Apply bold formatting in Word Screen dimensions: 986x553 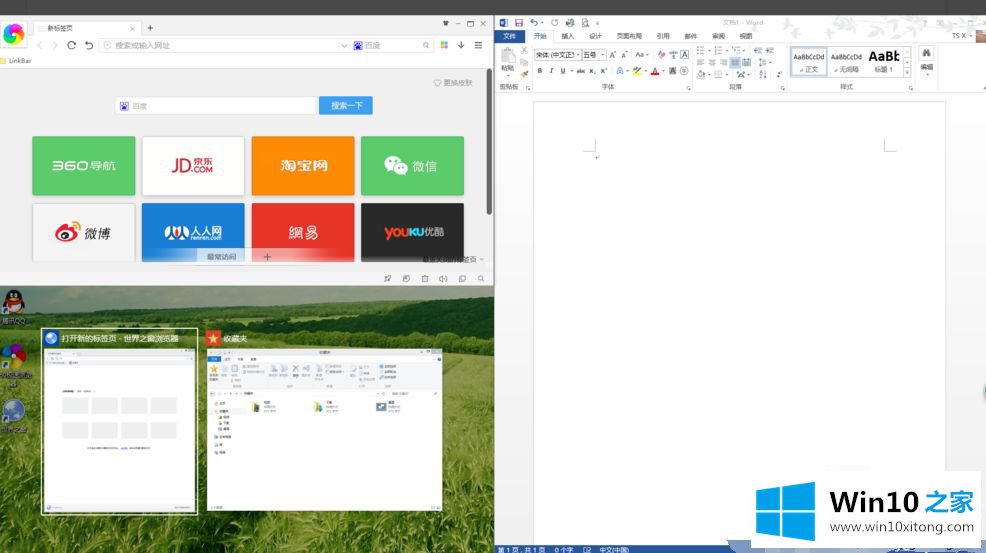point(540,71)
